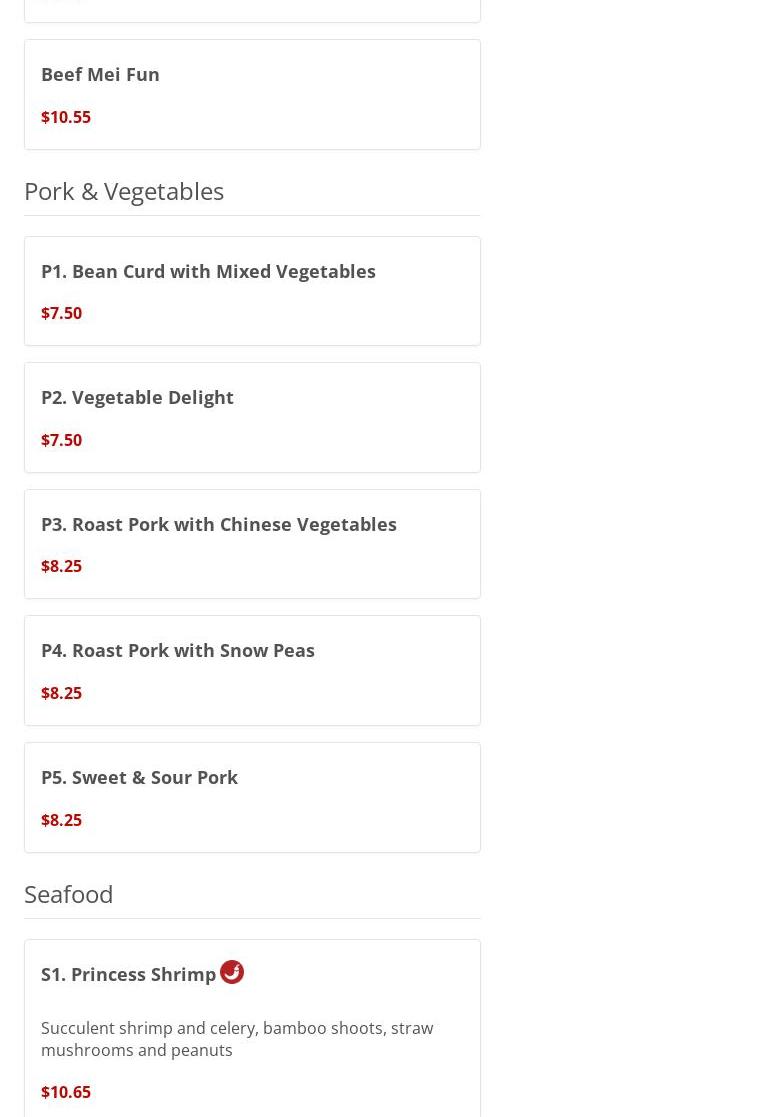Click the $10.55 price under Beef Mei Fun

(66, 117)
